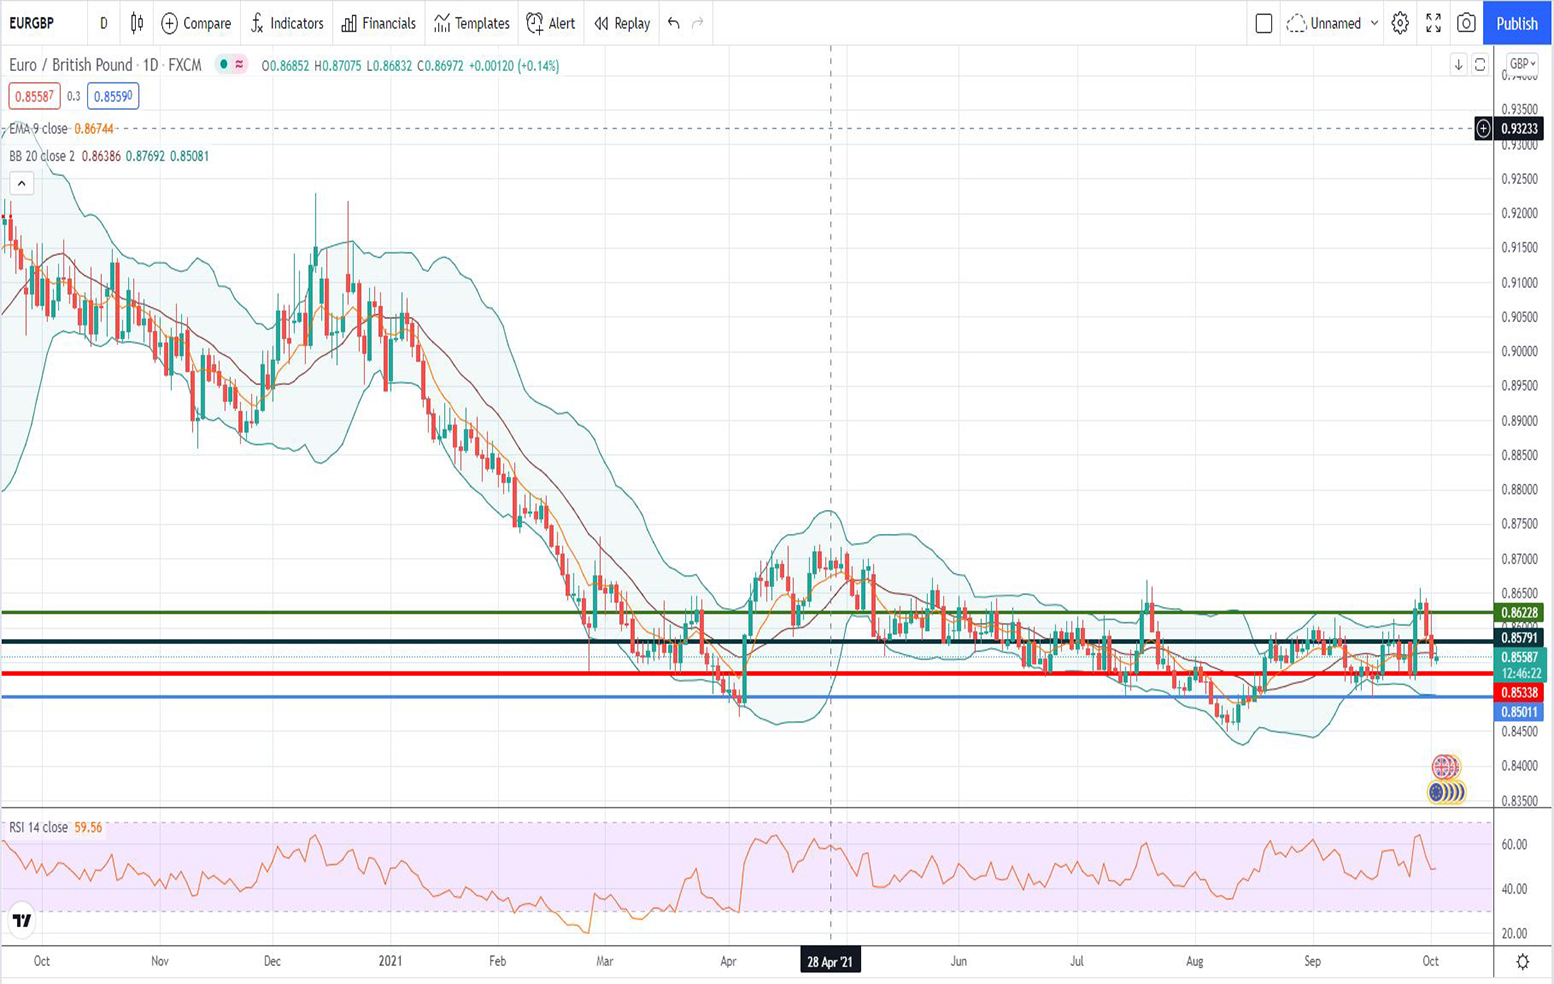Undo the last chart action
The height and width of the screenshot is (984, 1554).
click(x=674, y=23)
